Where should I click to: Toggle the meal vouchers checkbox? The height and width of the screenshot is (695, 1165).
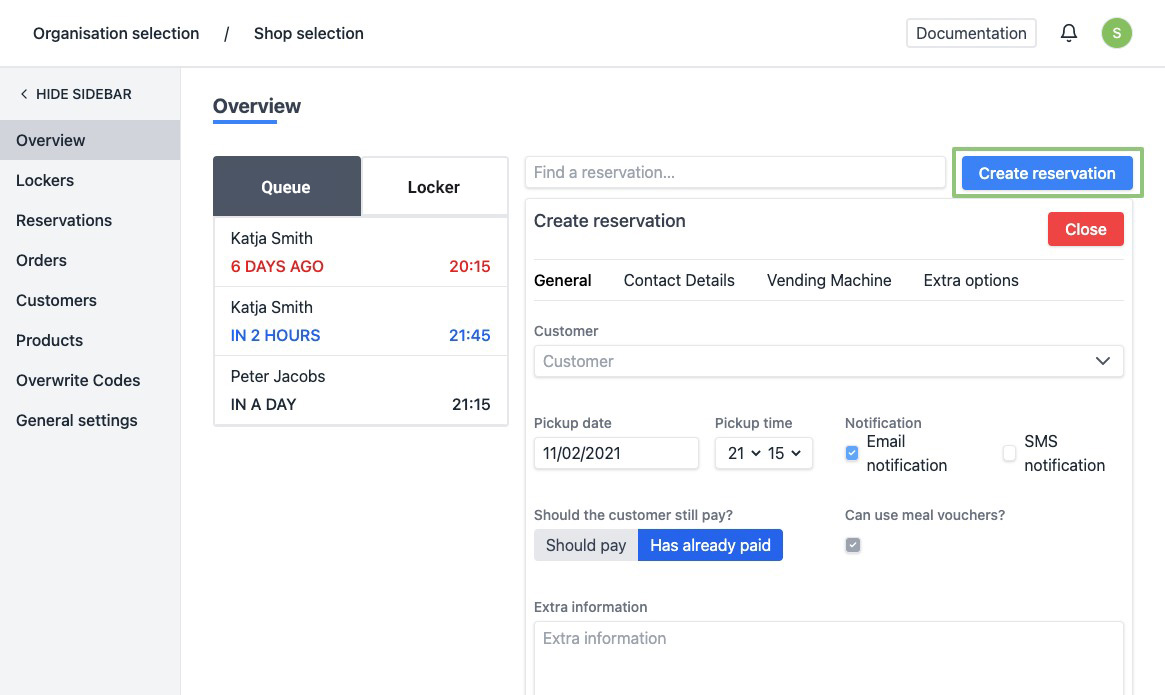pyautogui.click(x=853, y=545)
